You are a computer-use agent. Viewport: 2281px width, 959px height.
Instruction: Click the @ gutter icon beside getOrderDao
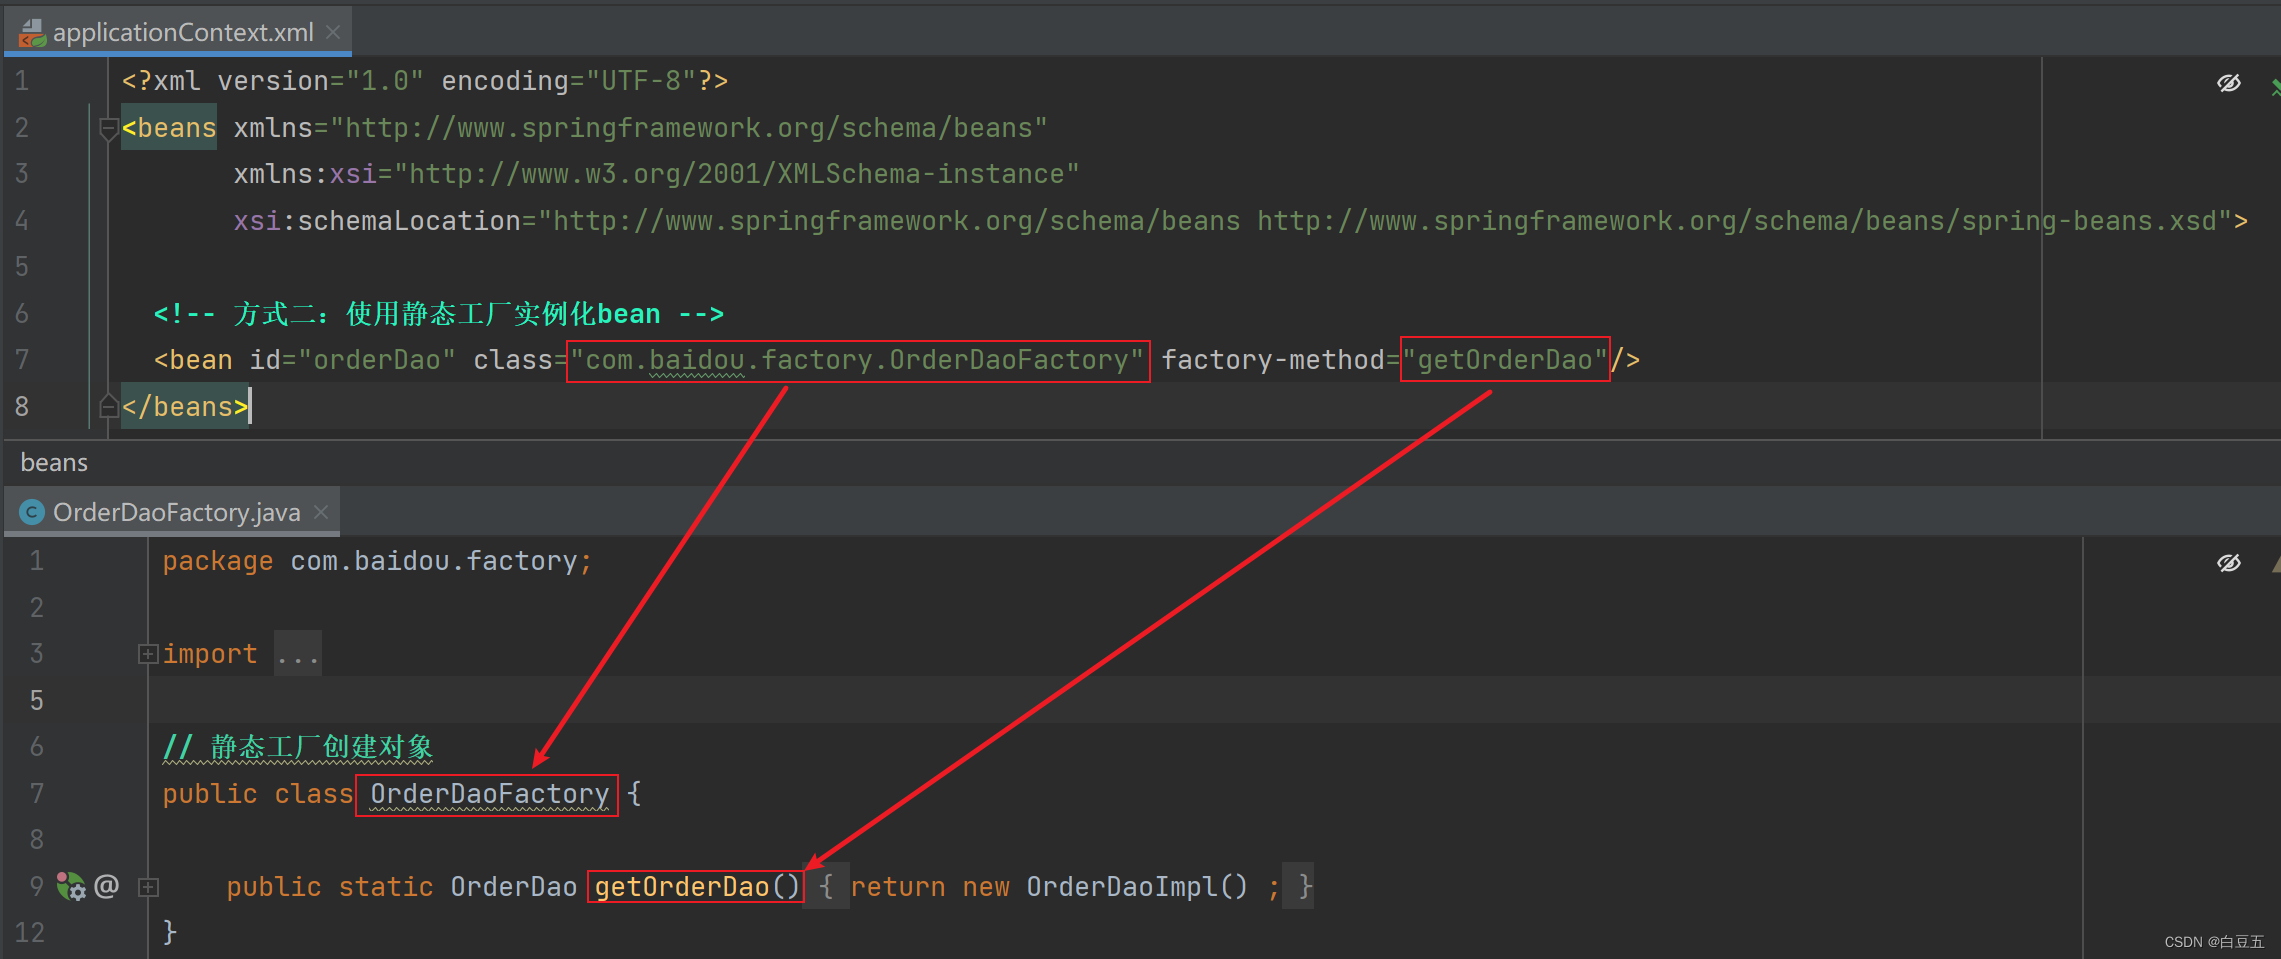point(107,886)
